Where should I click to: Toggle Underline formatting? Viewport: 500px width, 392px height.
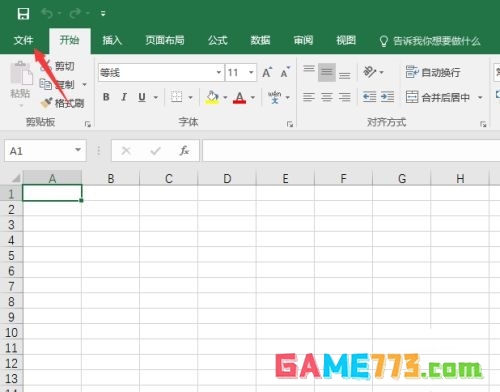142,97
